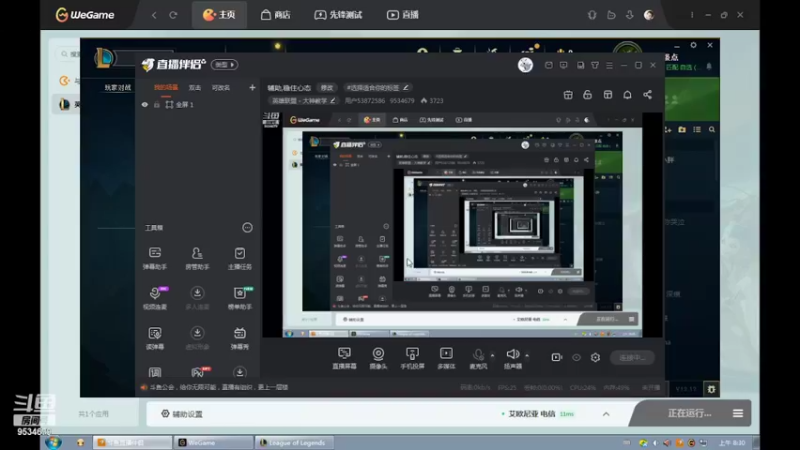Open 弹幕助手 danmaku assistant tool
This screenshot has height=450, width=800.
coord(155,258)
